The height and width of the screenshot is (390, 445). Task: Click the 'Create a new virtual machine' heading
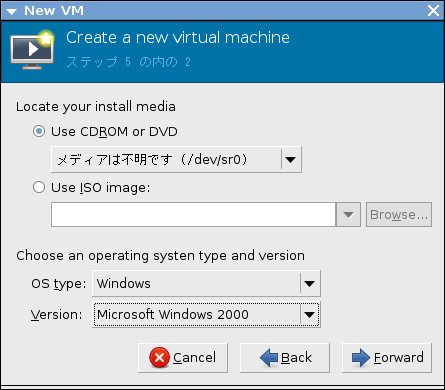coord(178,37)
